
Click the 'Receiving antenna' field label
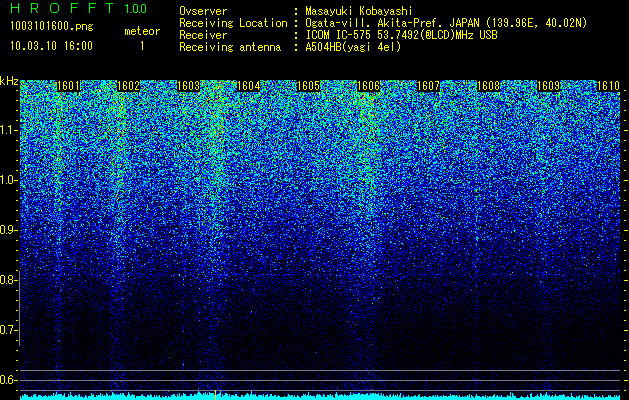click(x=230, y=47)
